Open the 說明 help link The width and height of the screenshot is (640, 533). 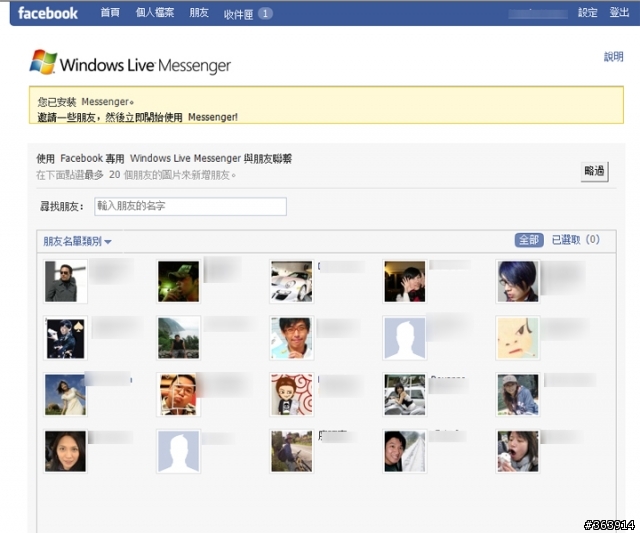(613, 56)
